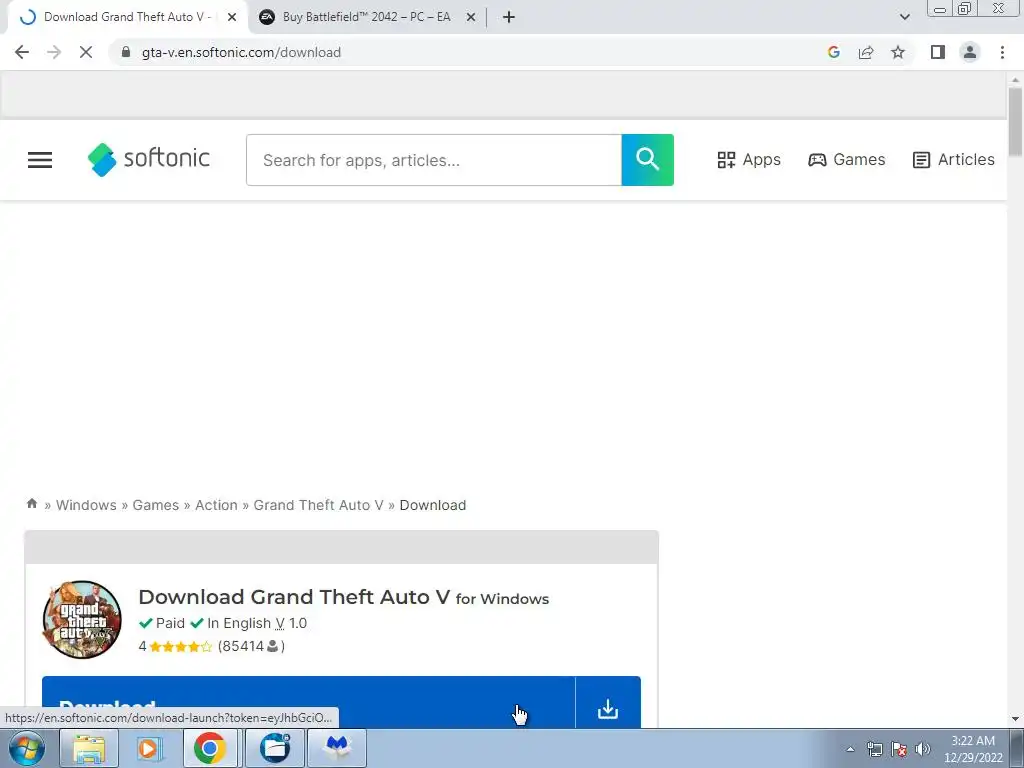This screenshot has height=768, width=1024.
Task: Switch to Buy Battlefield 2042 tab
Action: [366, 17]
